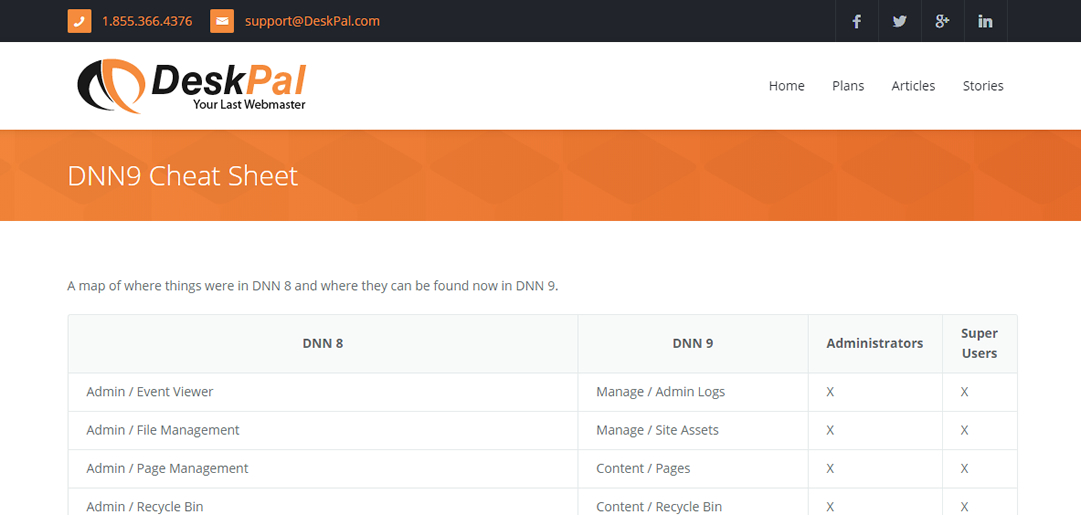Navigate to the Stories menu item
The image size is (1081, 515).
coord(983,86)
